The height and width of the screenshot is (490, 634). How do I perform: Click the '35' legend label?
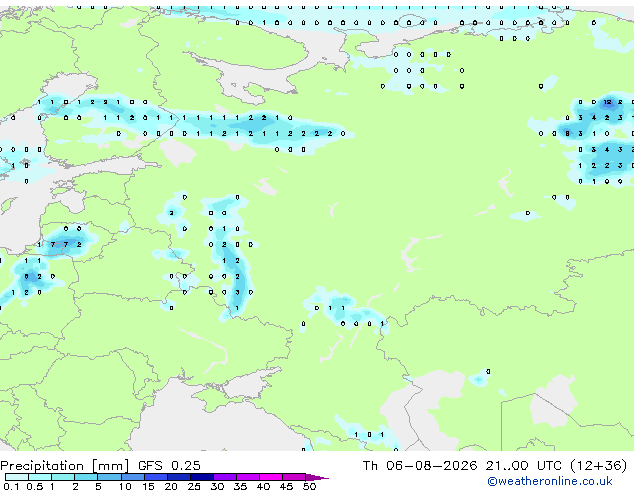tap(240, 486)
